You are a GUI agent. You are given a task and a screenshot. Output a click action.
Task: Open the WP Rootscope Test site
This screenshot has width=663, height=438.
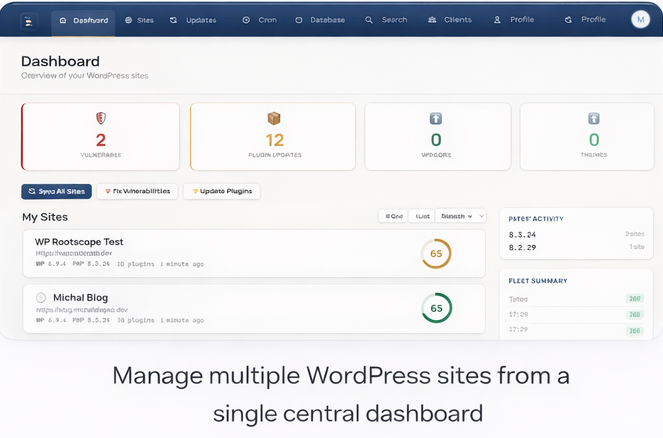(254, 253)
